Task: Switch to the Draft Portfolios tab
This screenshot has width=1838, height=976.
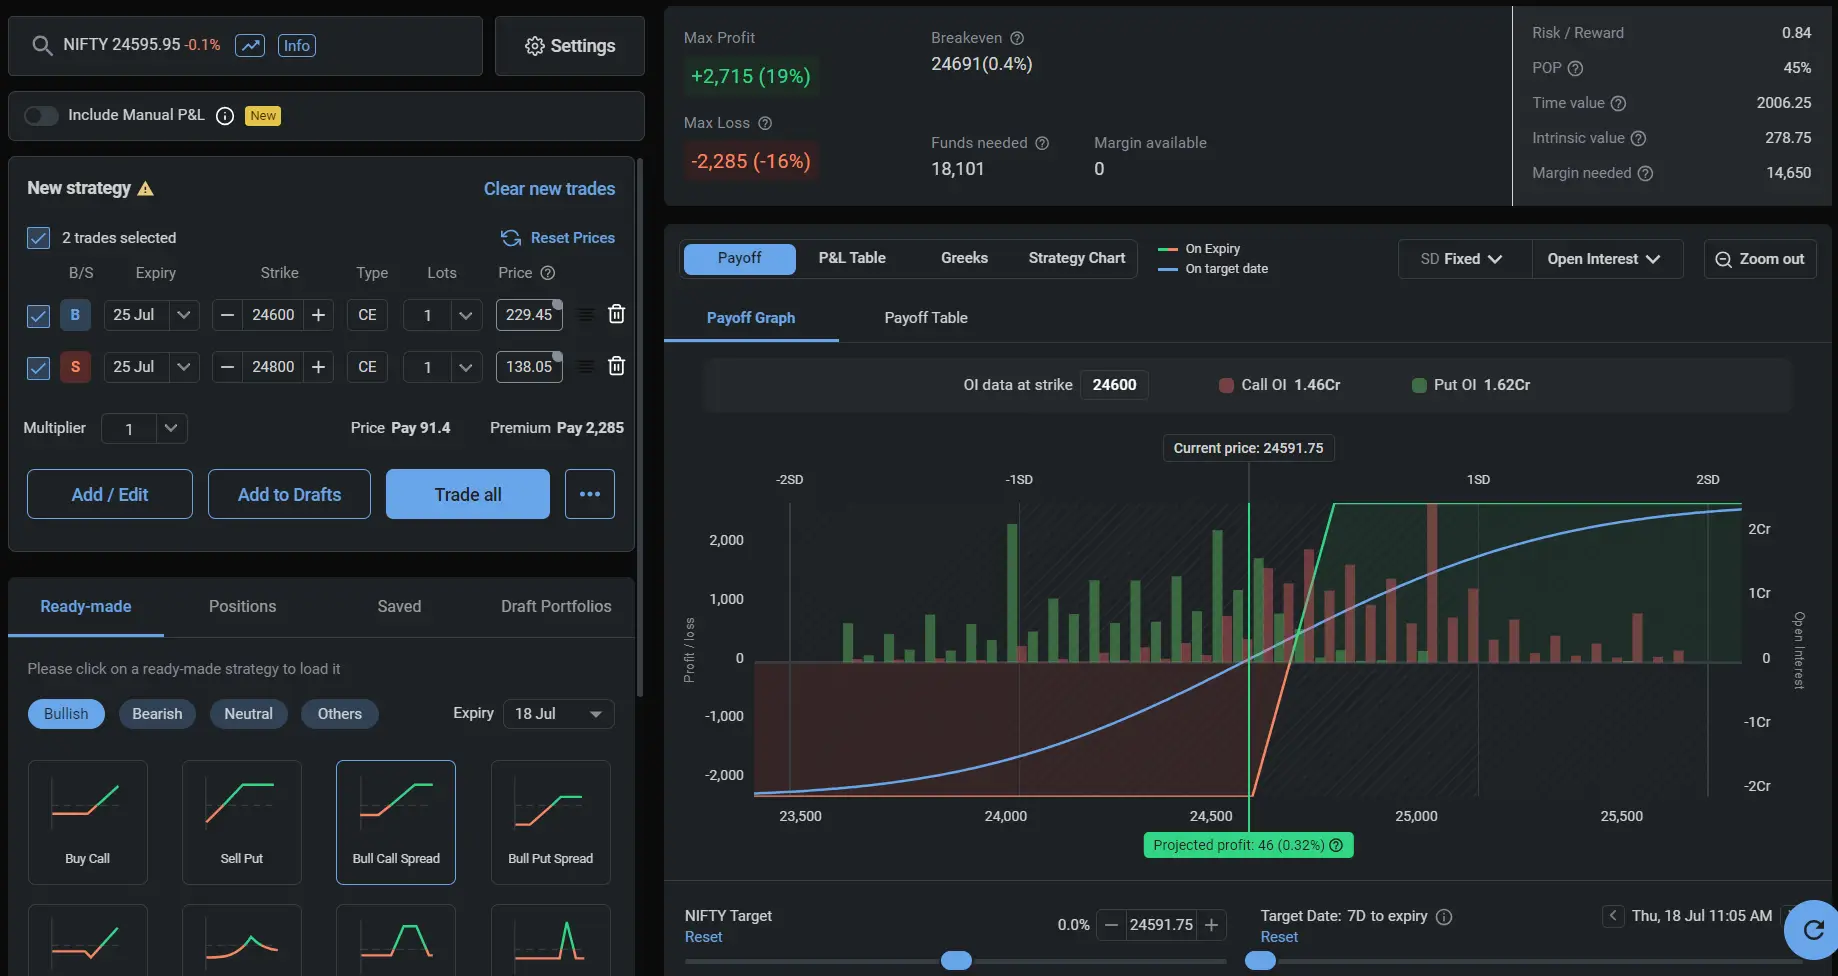Action: pyautogui.click(x=556, y=607)
